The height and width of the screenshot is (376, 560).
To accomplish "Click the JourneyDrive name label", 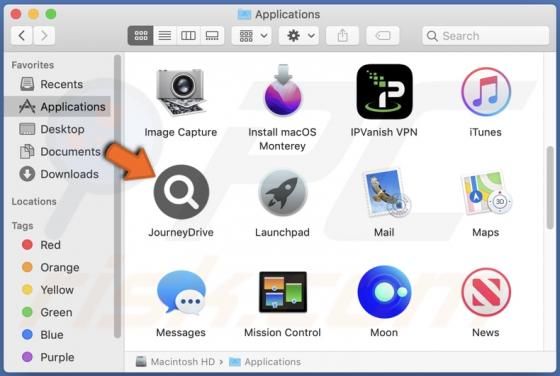I will 181,232.
